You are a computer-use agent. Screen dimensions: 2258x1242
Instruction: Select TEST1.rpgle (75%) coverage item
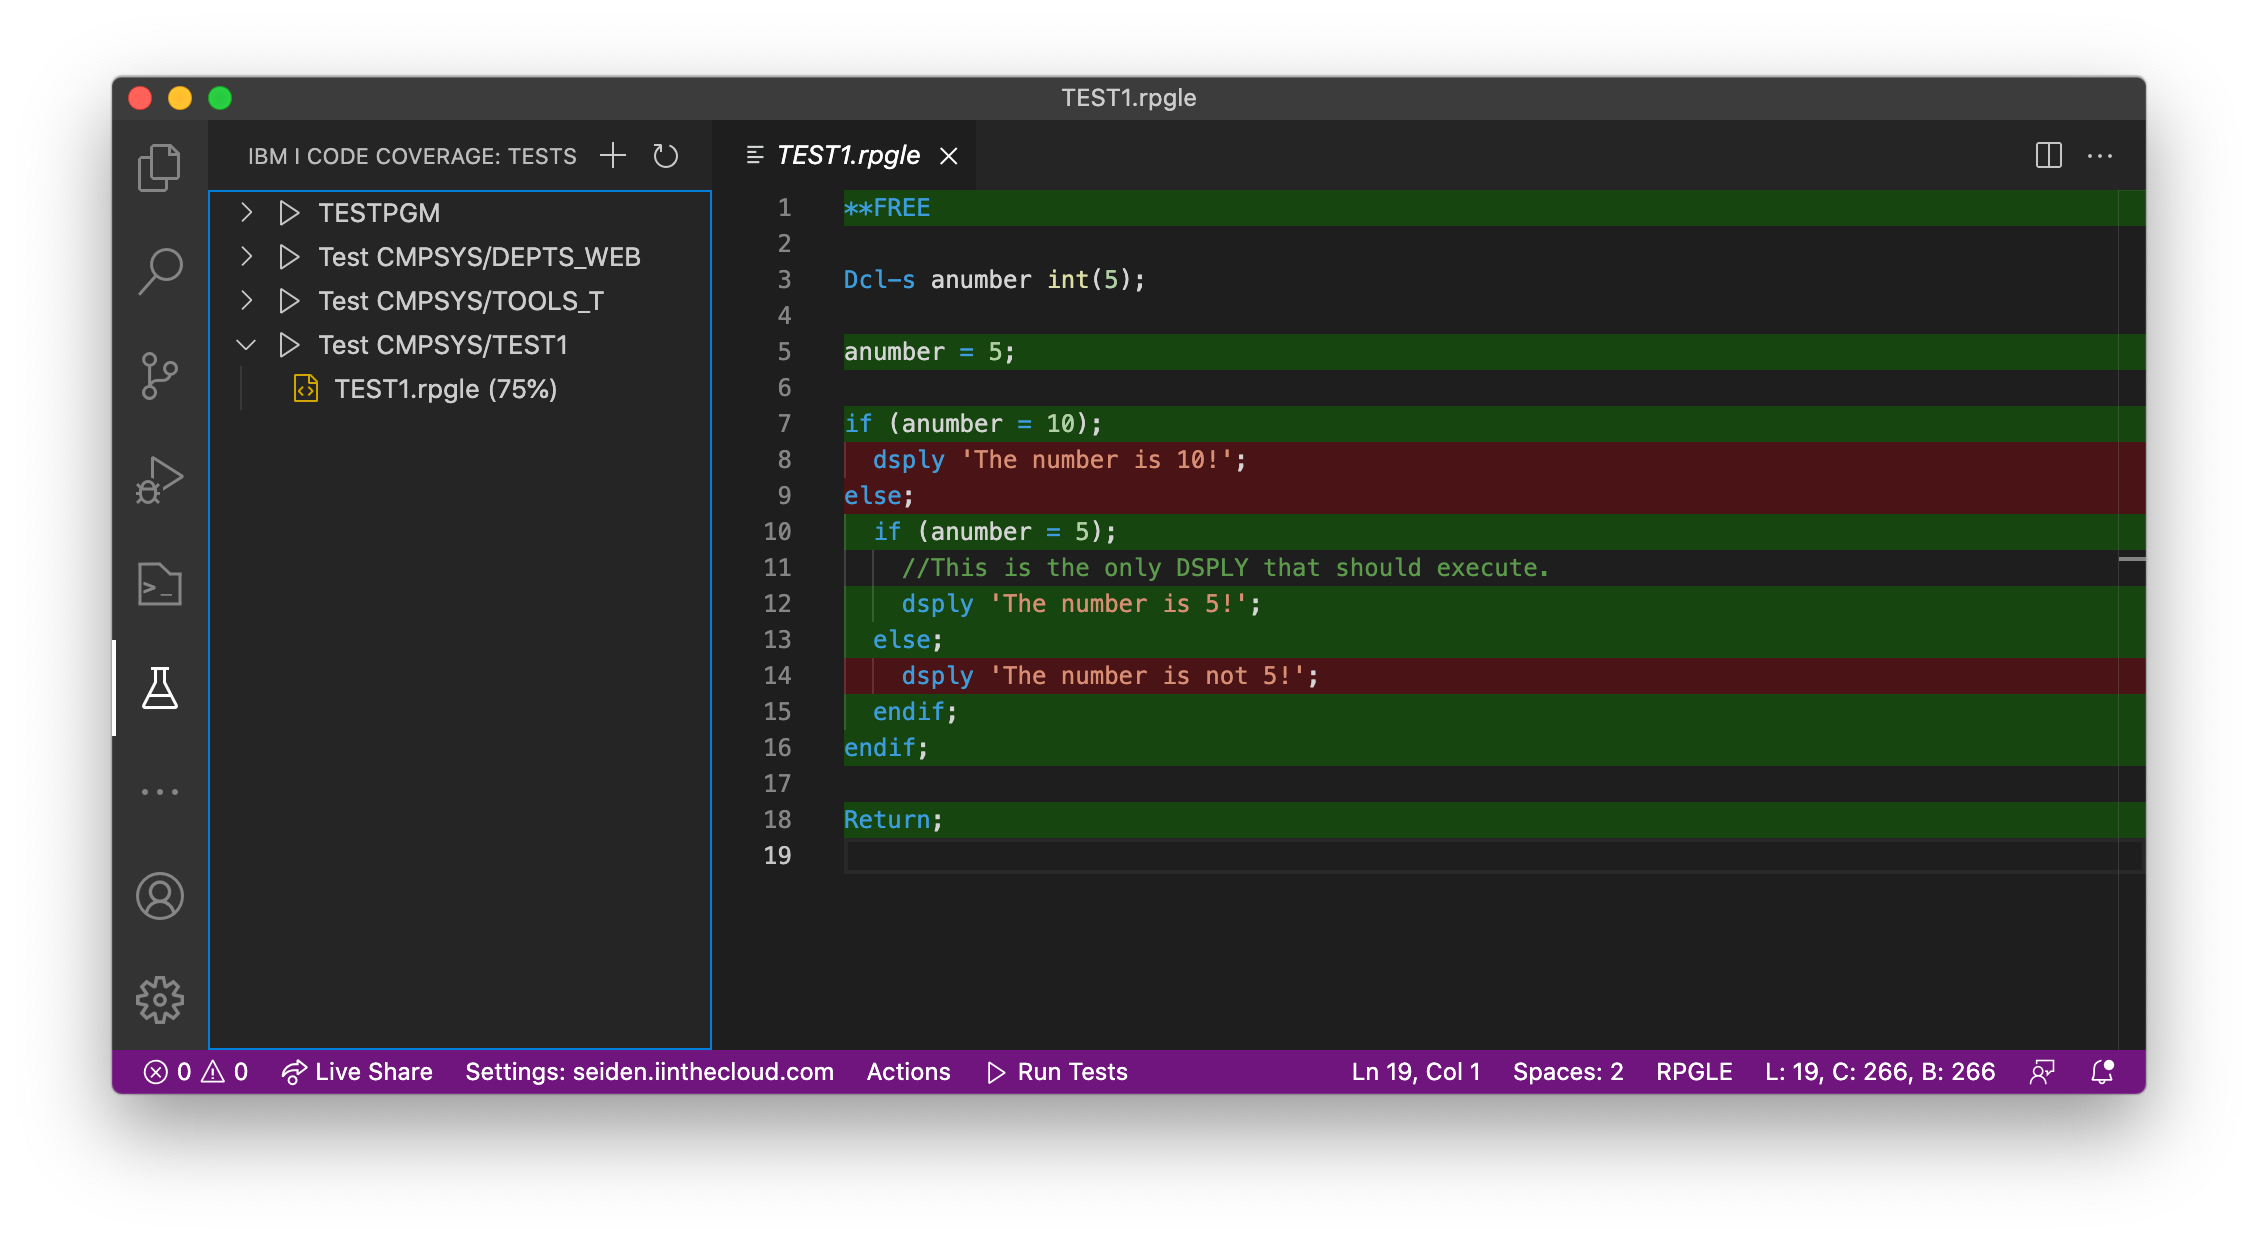(446, 388)
